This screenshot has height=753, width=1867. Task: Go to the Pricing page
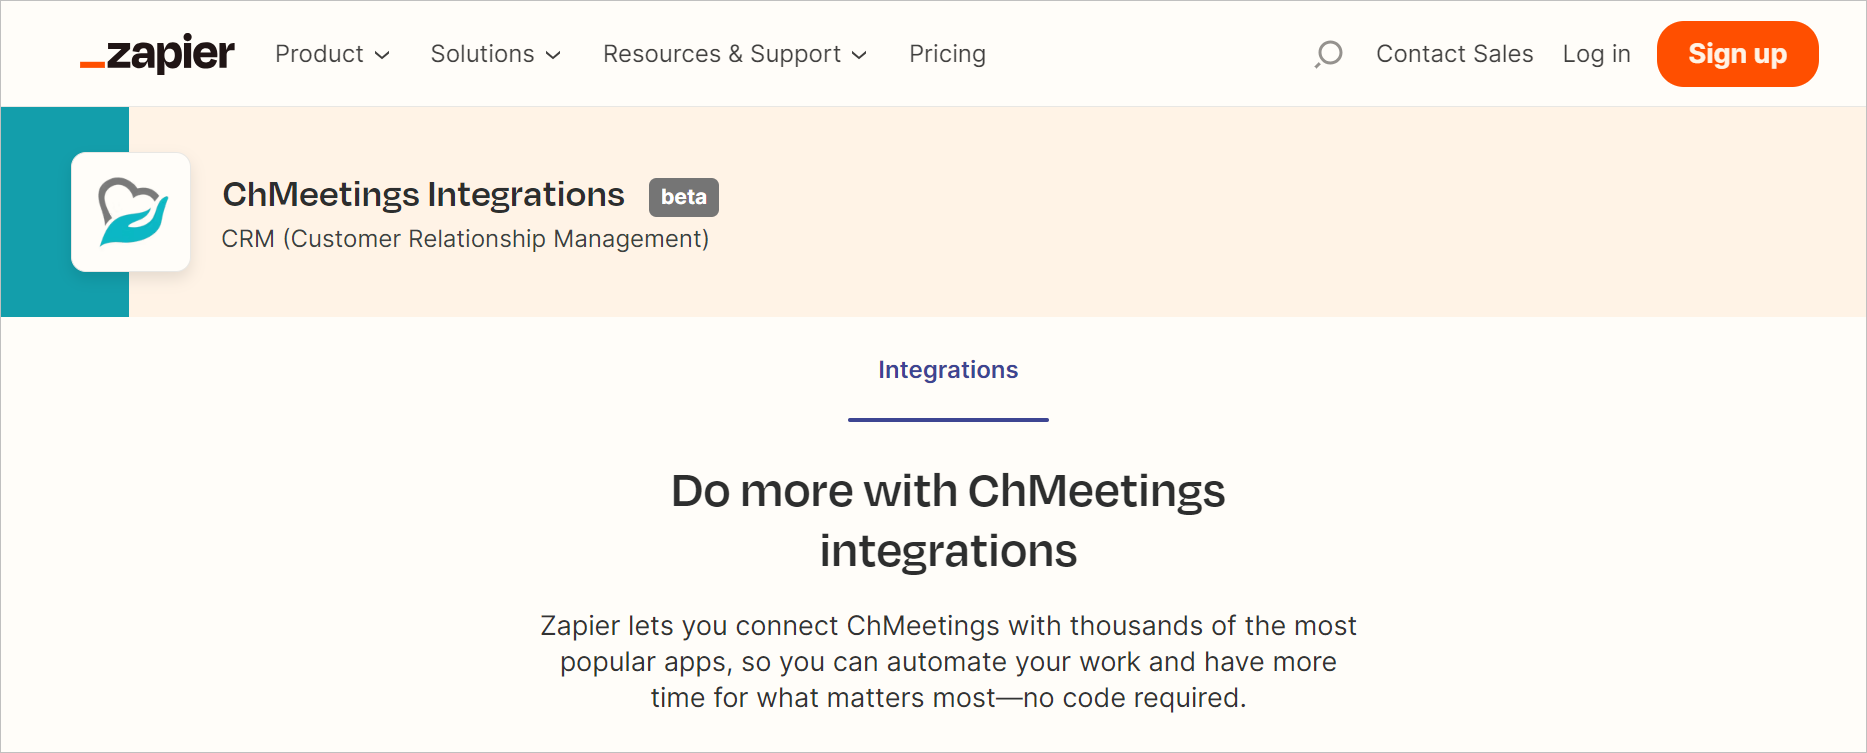click(947, 54)
